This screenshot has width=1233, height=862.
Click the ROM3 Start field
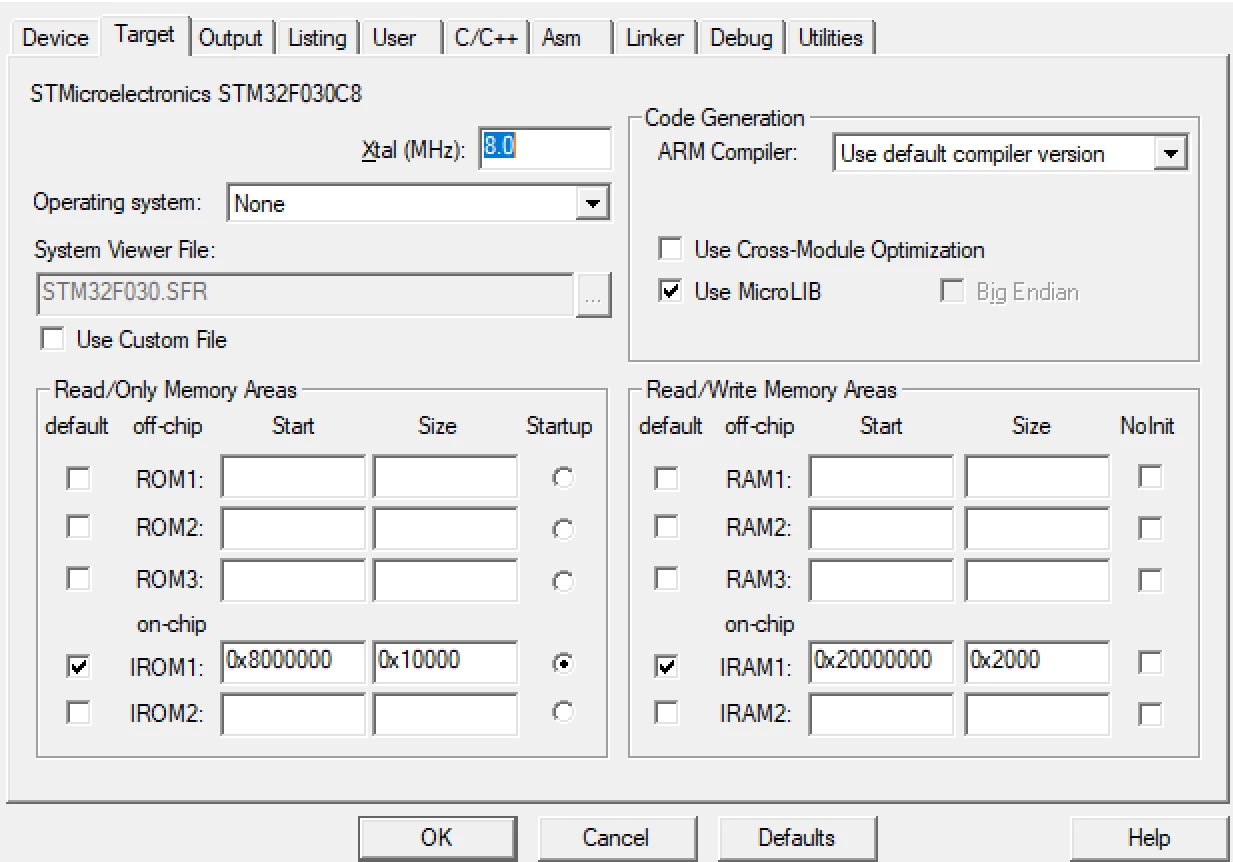tap(293, 579)
